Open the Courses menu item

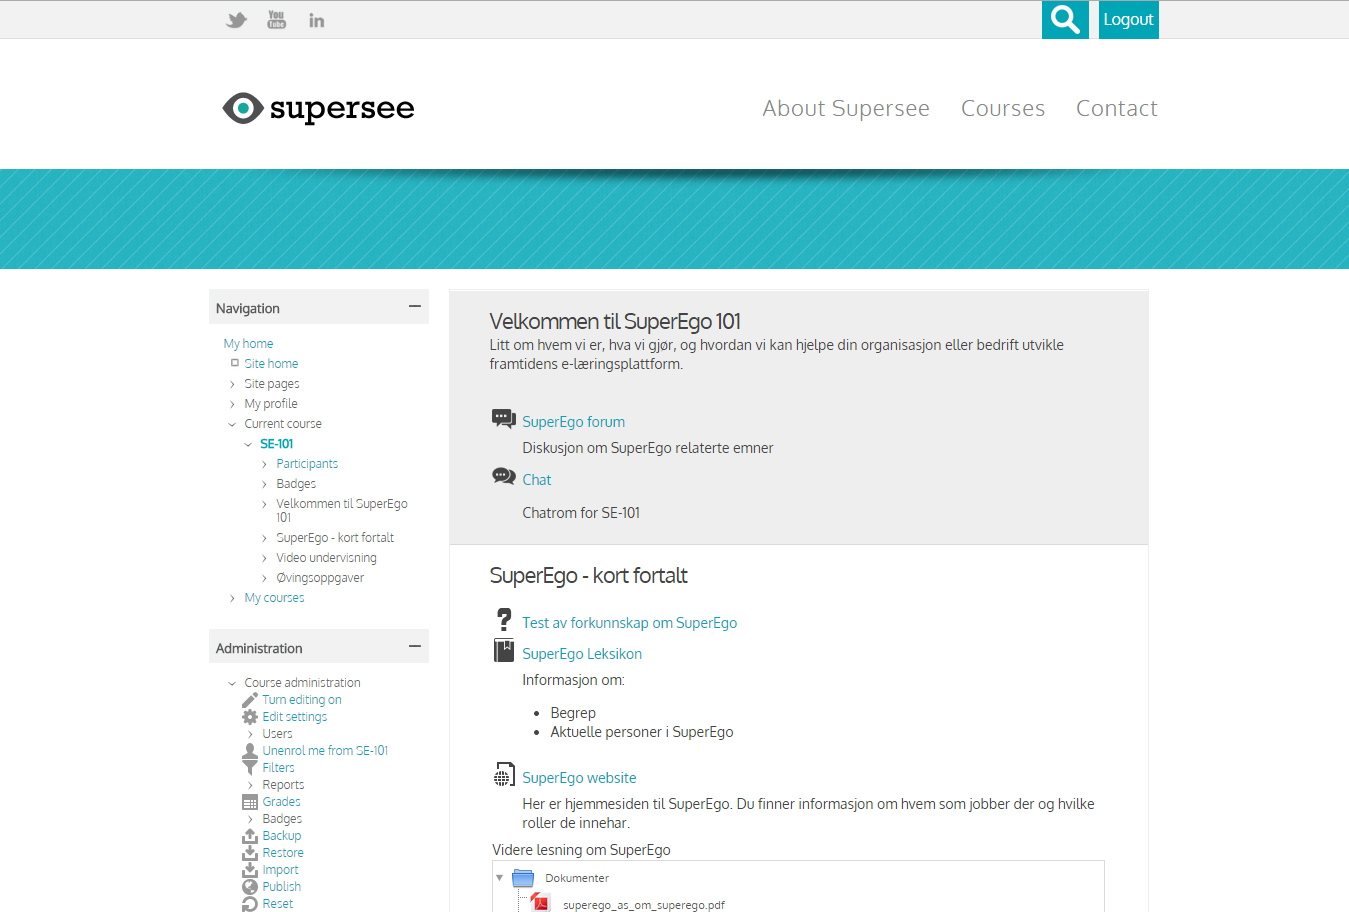click(1002, 108)
